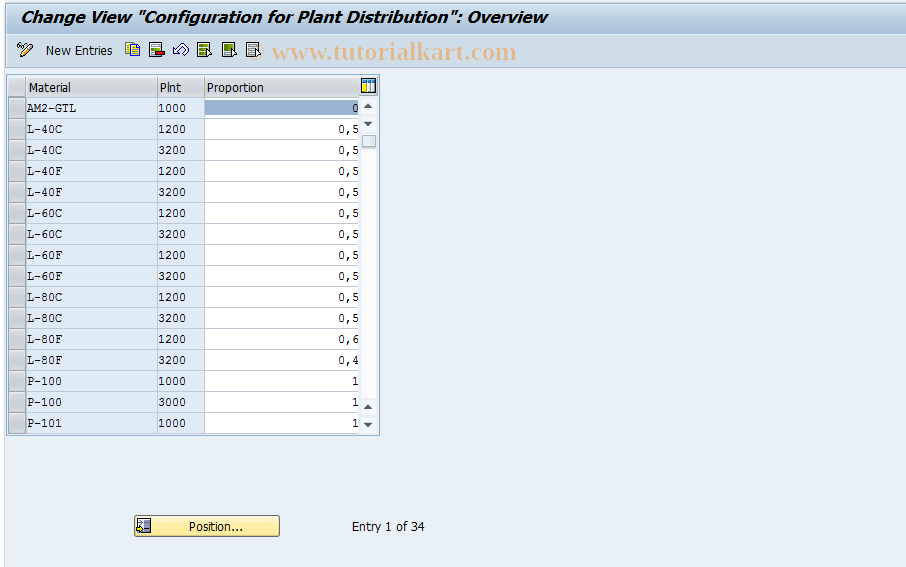The image size is (906, 567).
Task: Click scroll up arrow at scrollbar top
Action: (x=368, y=107)
